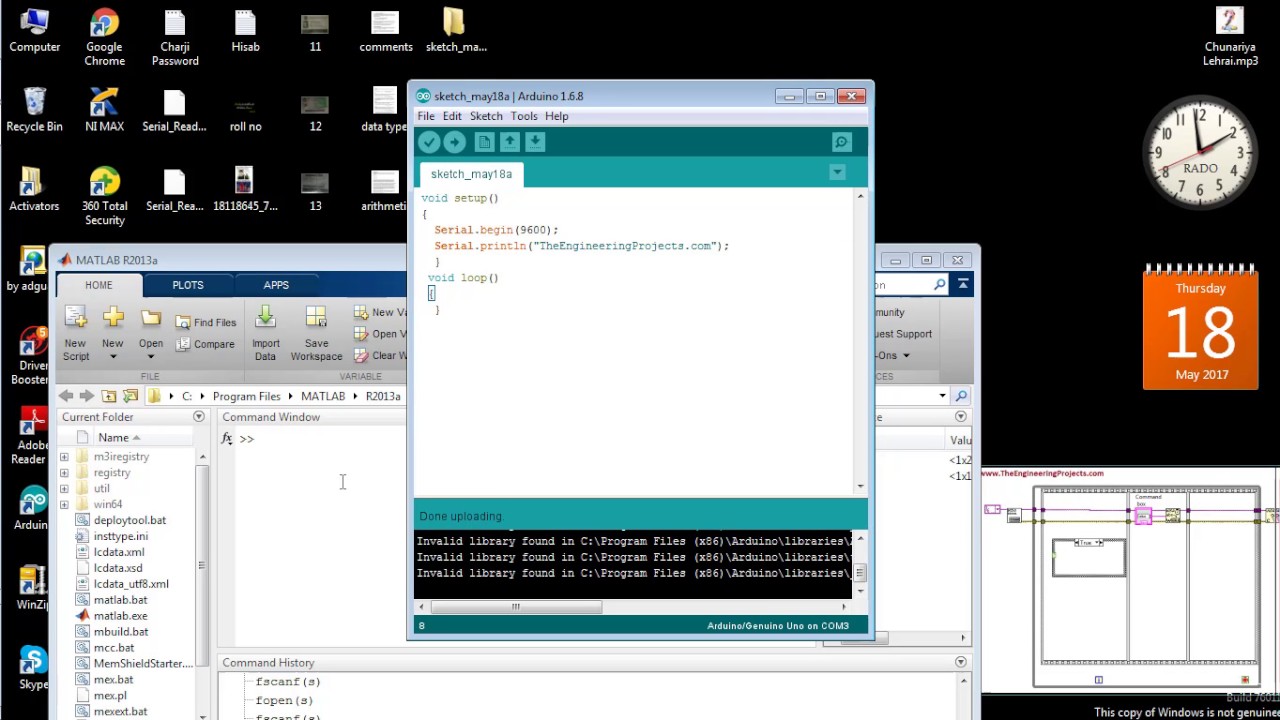Switch to MATLAB APPS ribbon tab
The image size is (1280, 720).
tap(276, 285)
